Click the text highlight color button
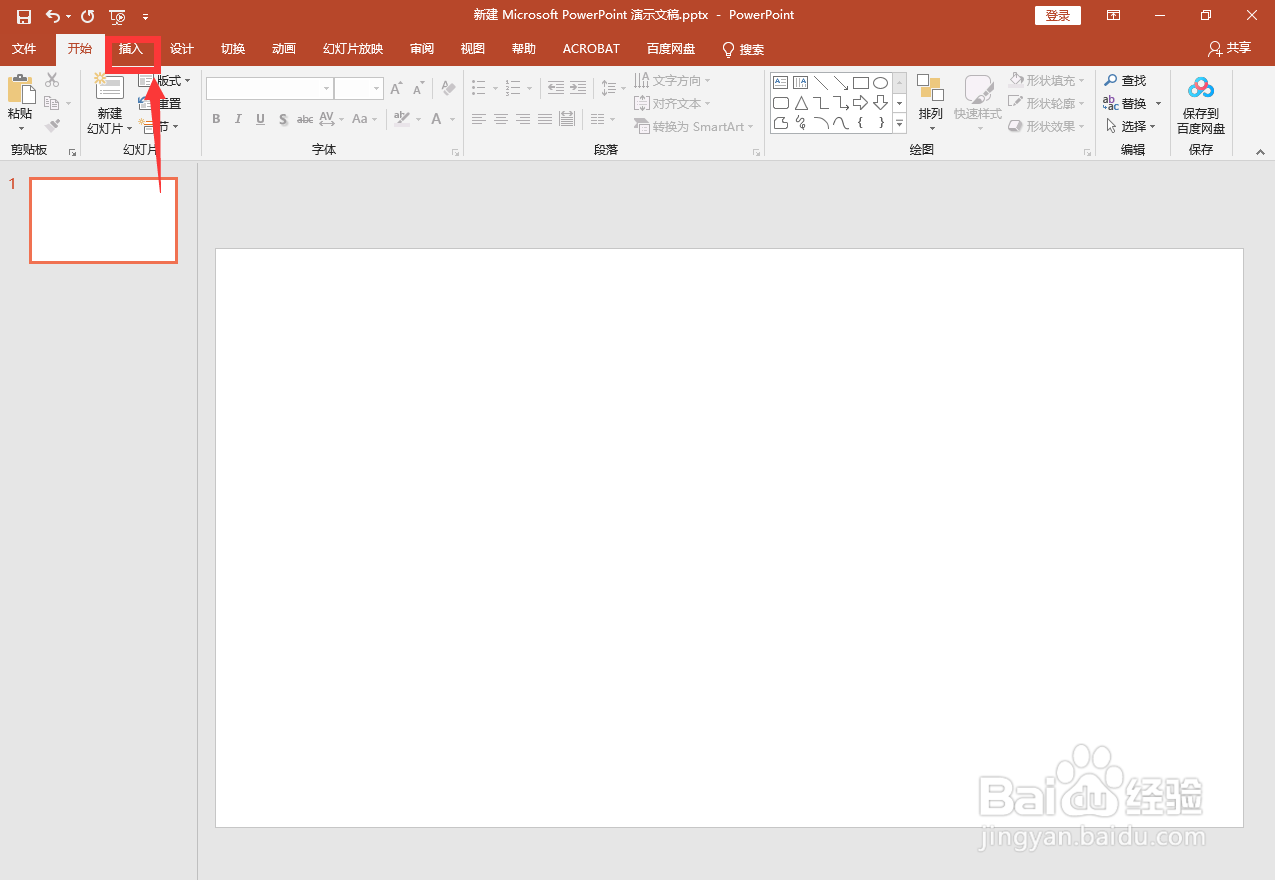The image size is (1275, 880). pos(402,119)
